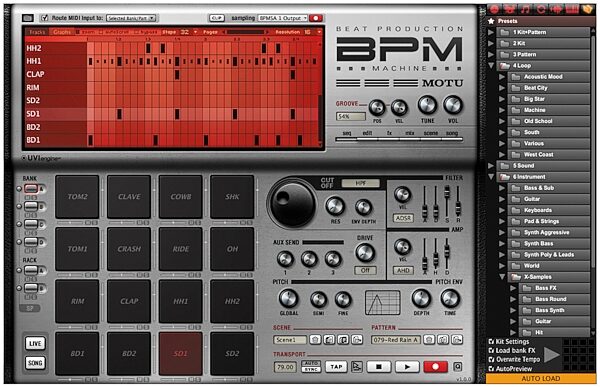Click the small grey icon left of Route MIDI
This screenshot has width=600, height=387.
click(28, 18)
